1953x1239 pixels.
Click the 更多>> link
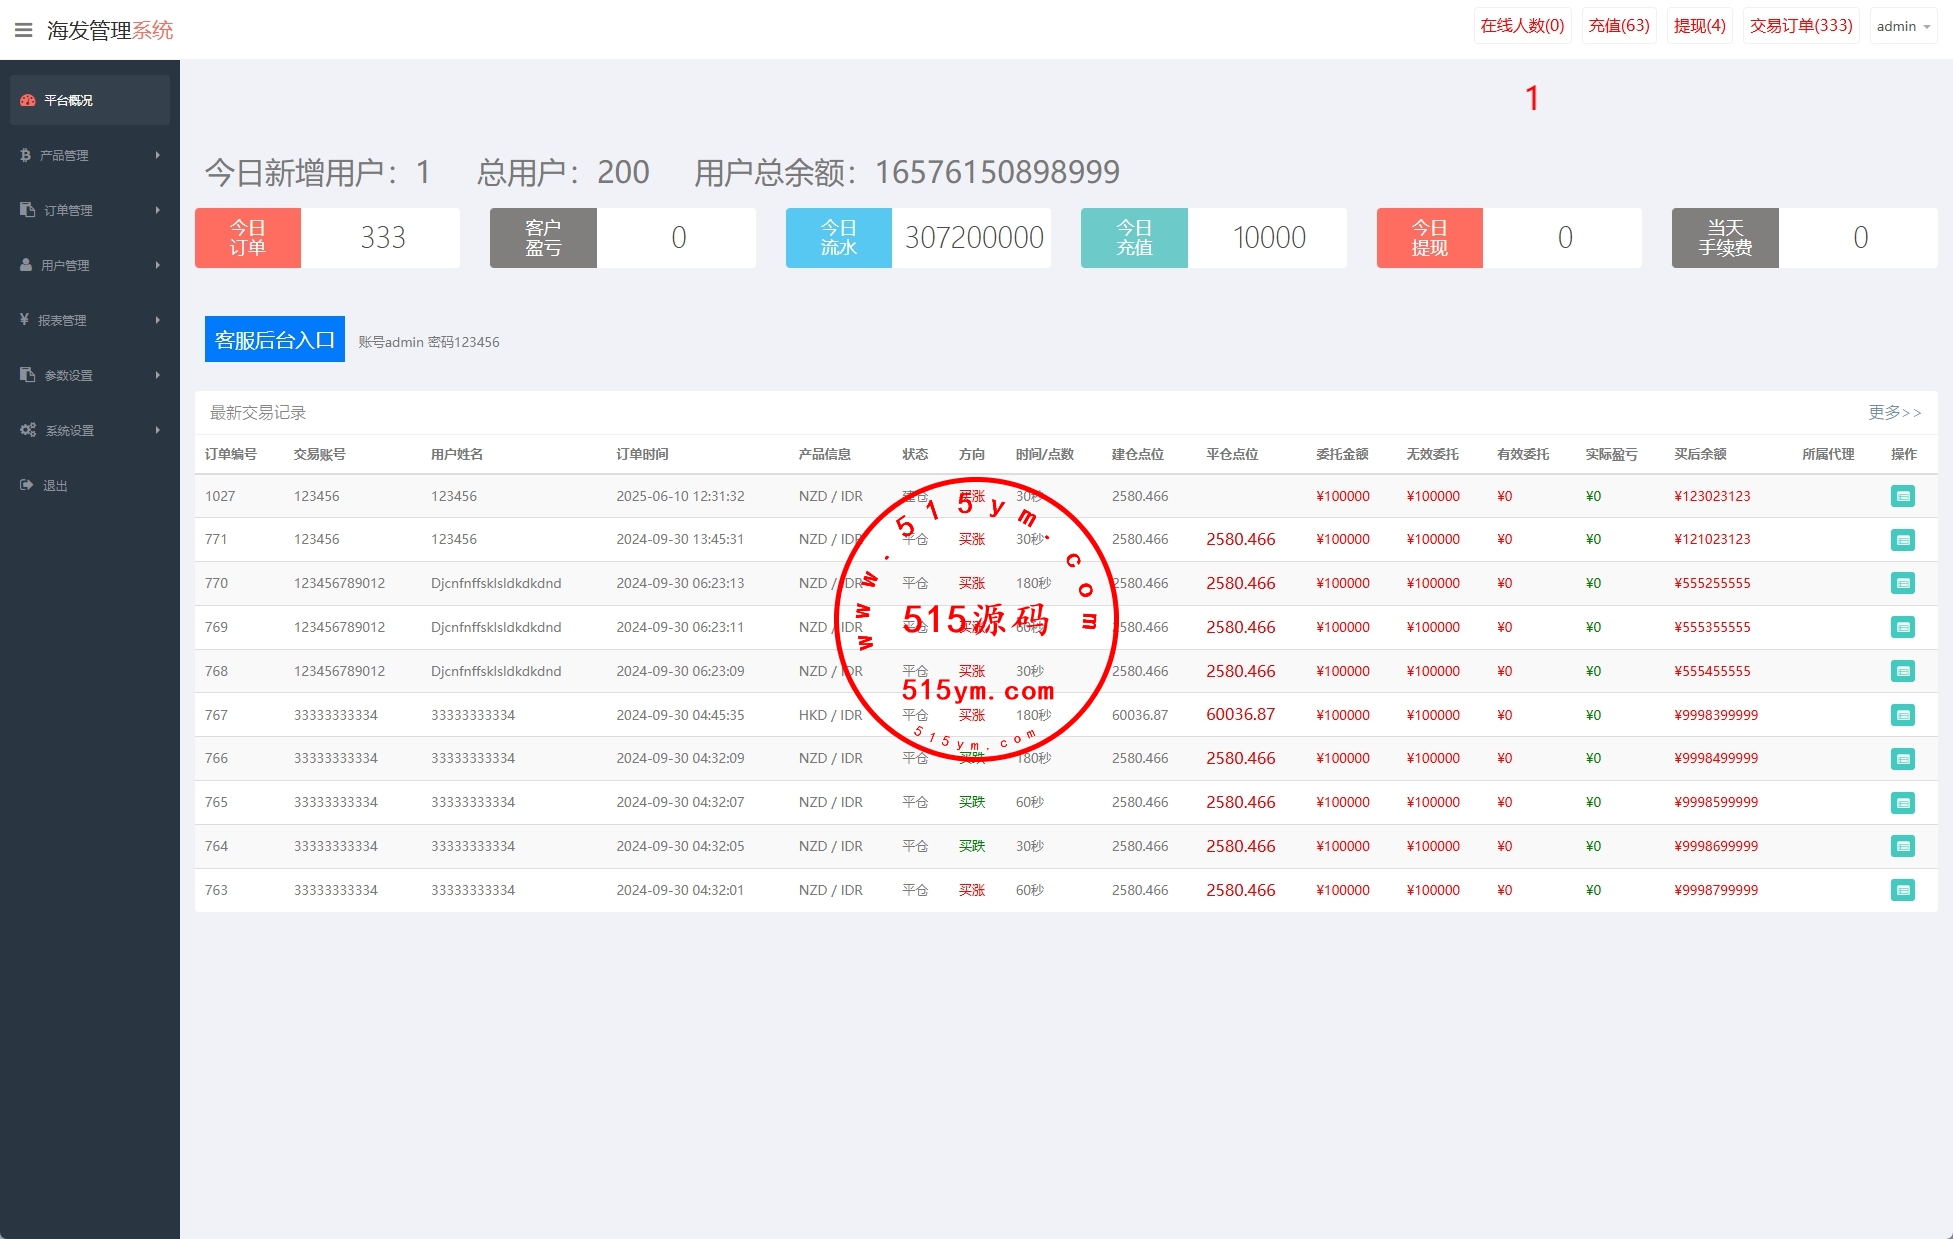point(1893,412)
